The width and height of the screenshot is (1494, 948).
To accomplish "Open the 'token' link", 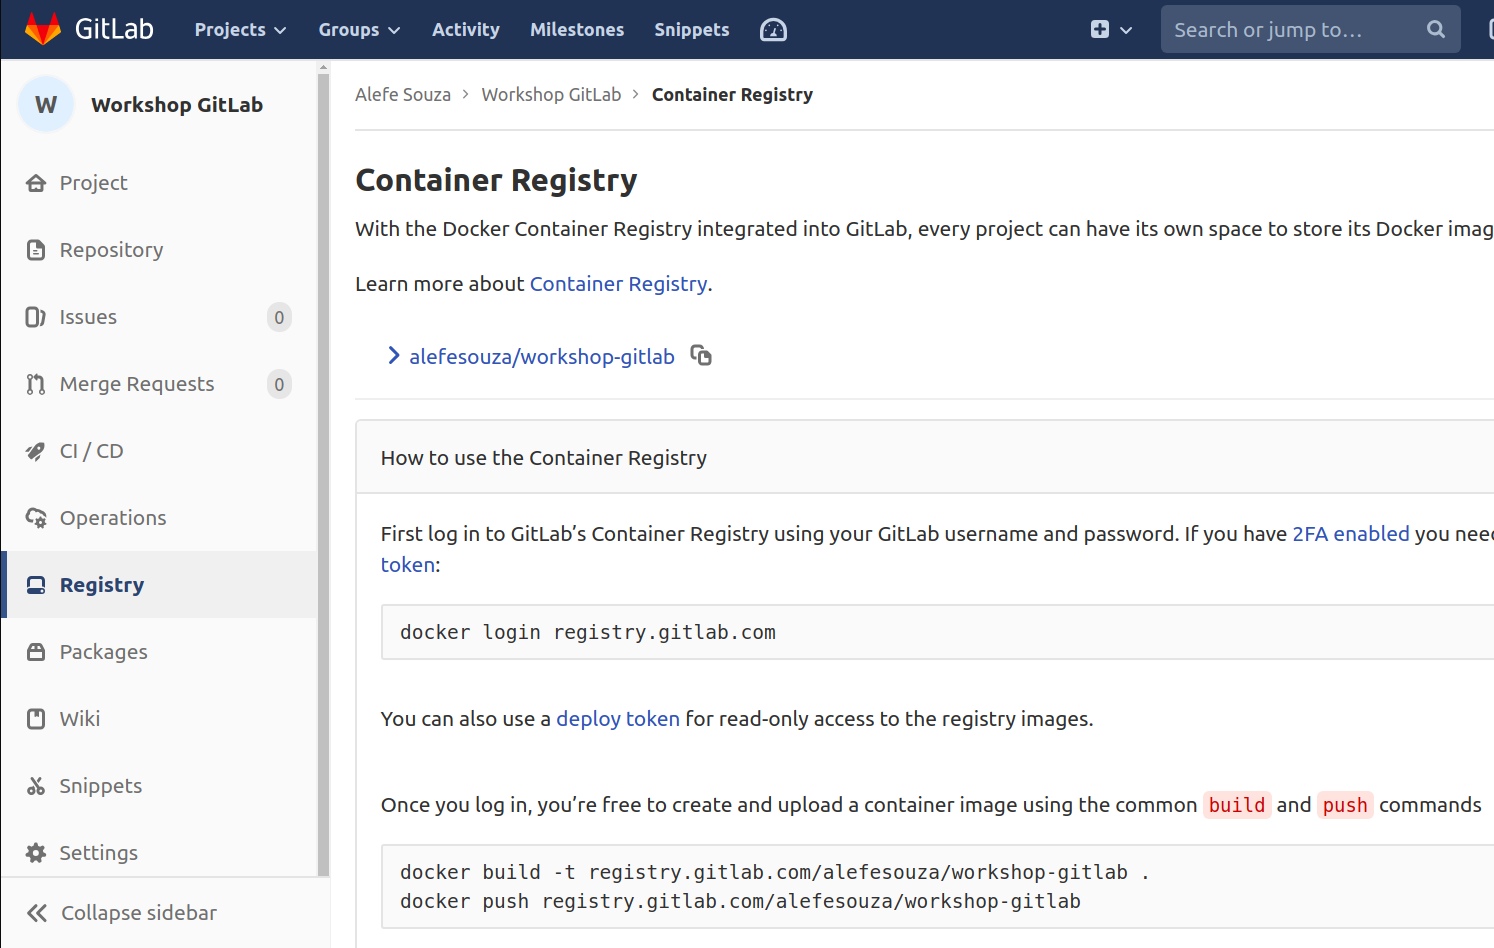I will [407, 565].
